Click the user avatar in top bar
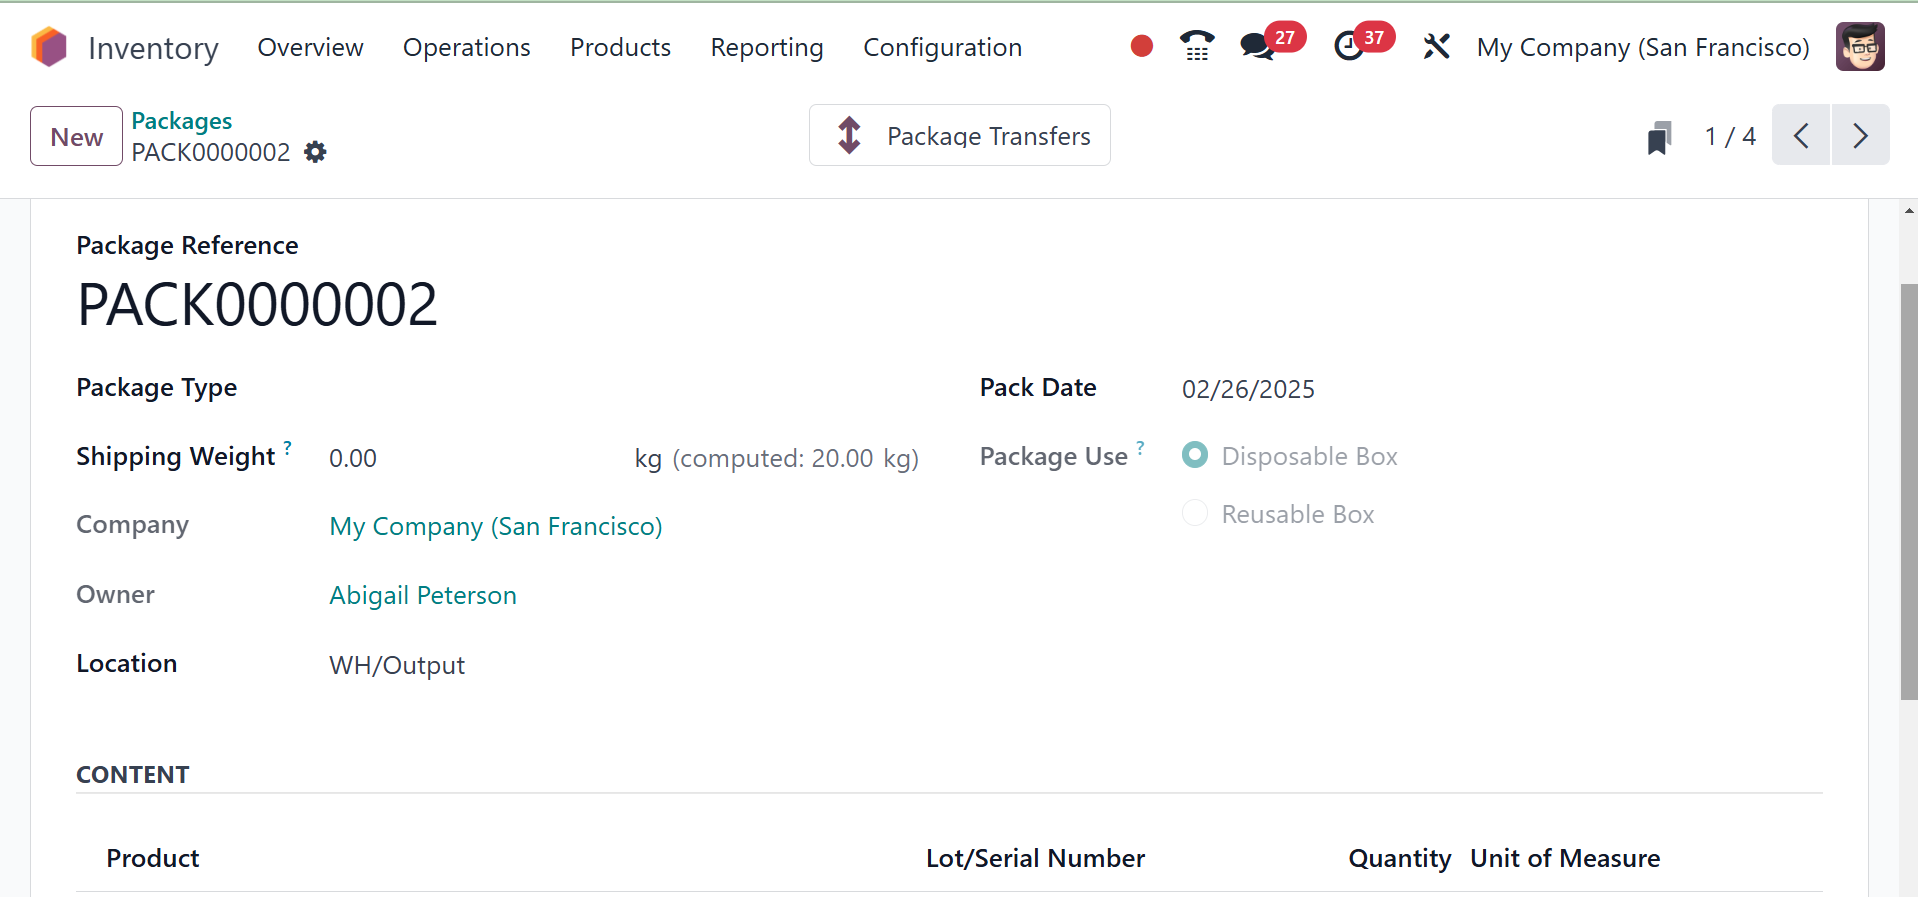Viewport: 1918px width, 897px height. [1860, 46]
